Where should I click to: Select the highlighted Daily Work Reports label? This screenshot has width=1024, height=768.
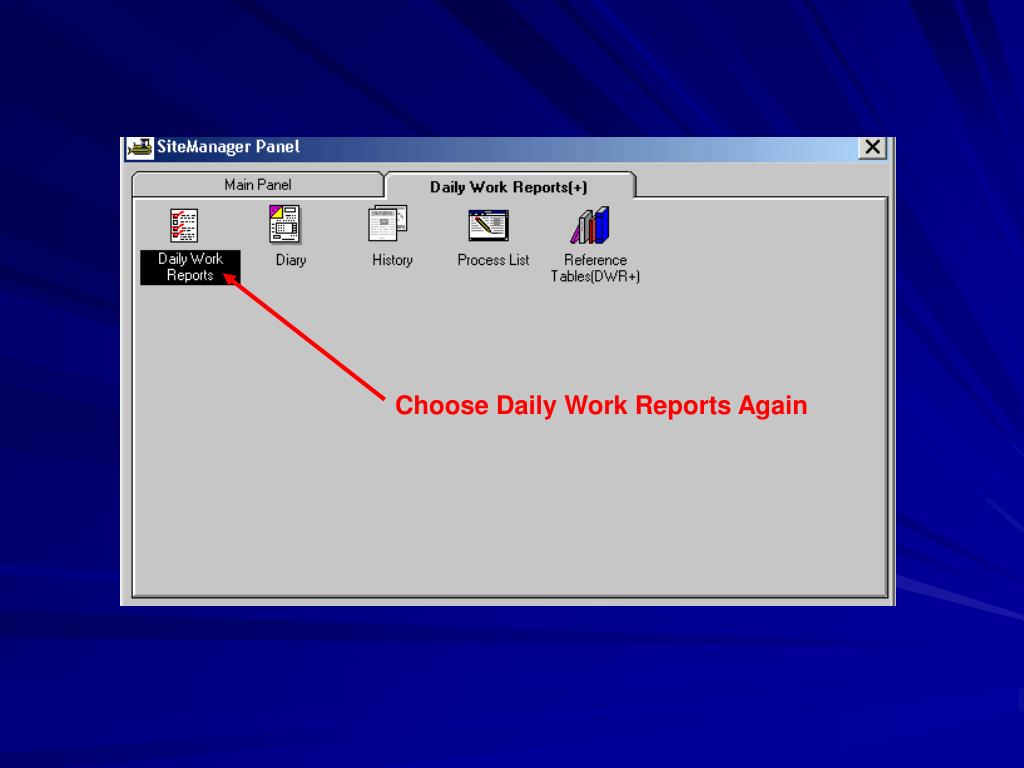(190, 267)
